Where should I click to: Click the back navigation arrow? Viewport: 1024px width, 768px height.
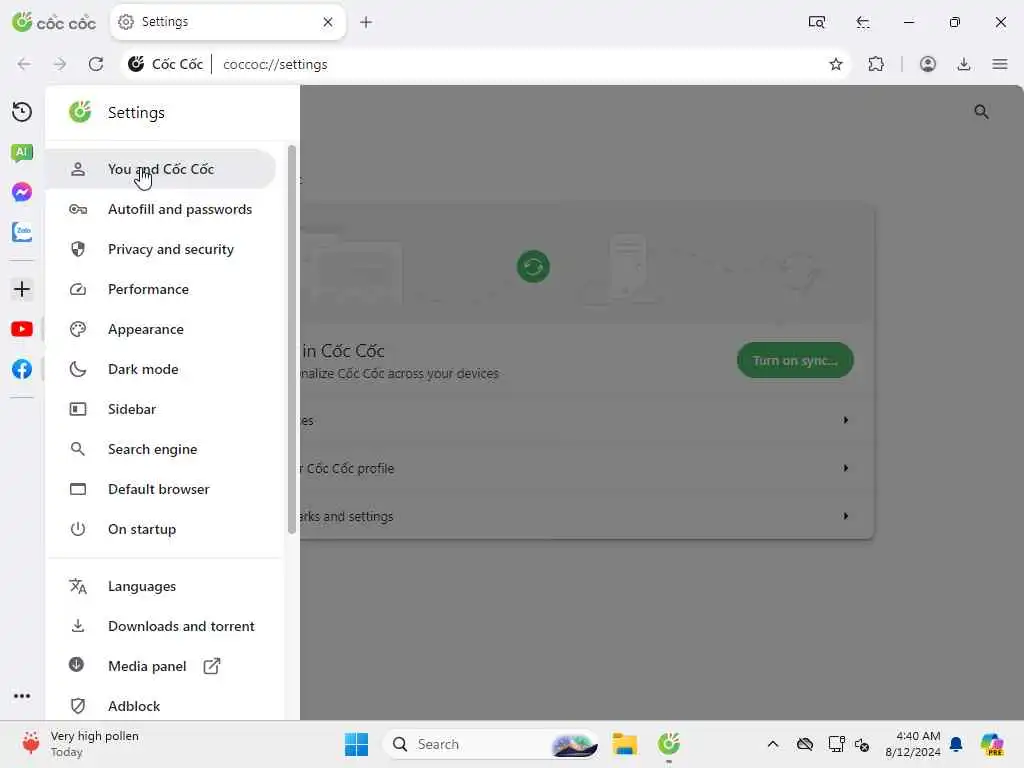coord(24,64)
